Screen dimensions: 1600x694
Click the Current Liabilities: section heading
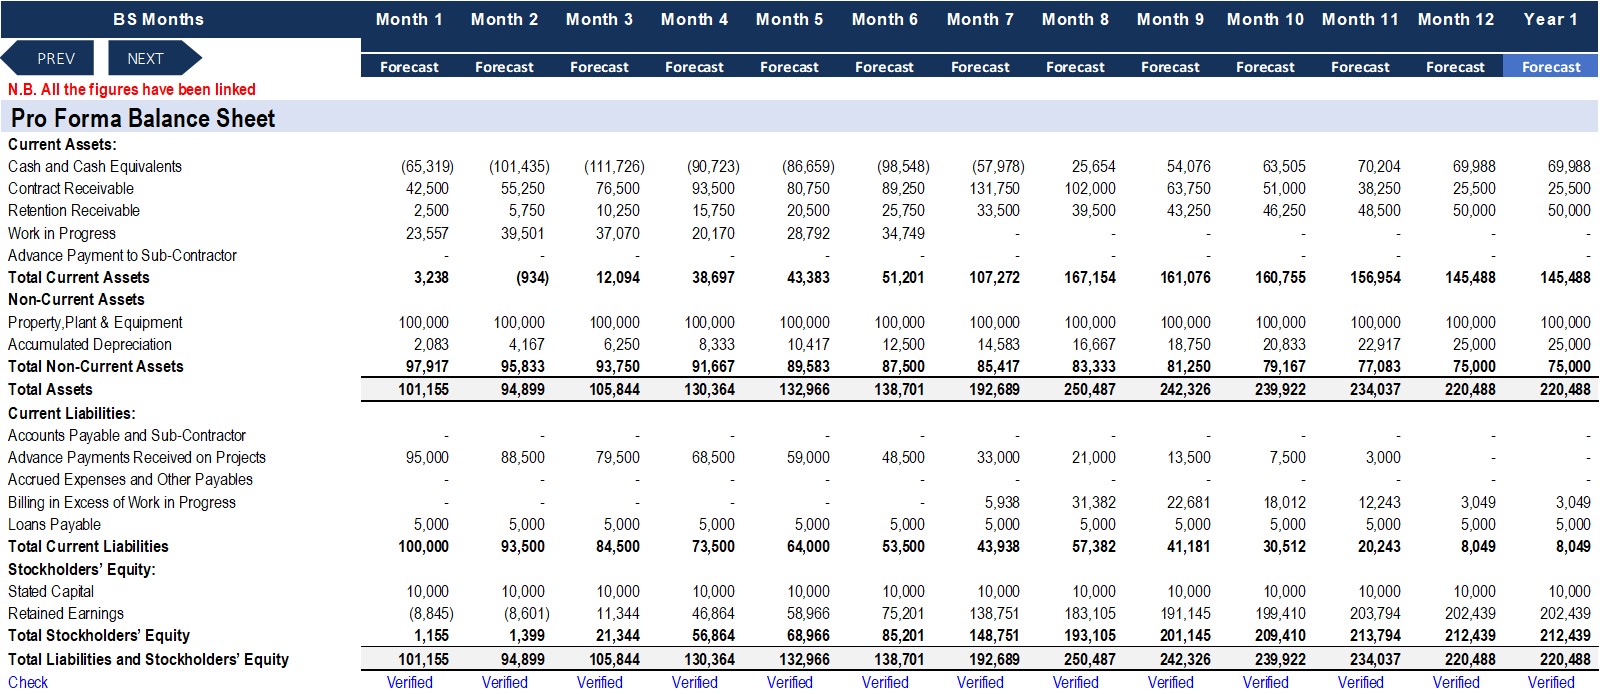[72, 413]
